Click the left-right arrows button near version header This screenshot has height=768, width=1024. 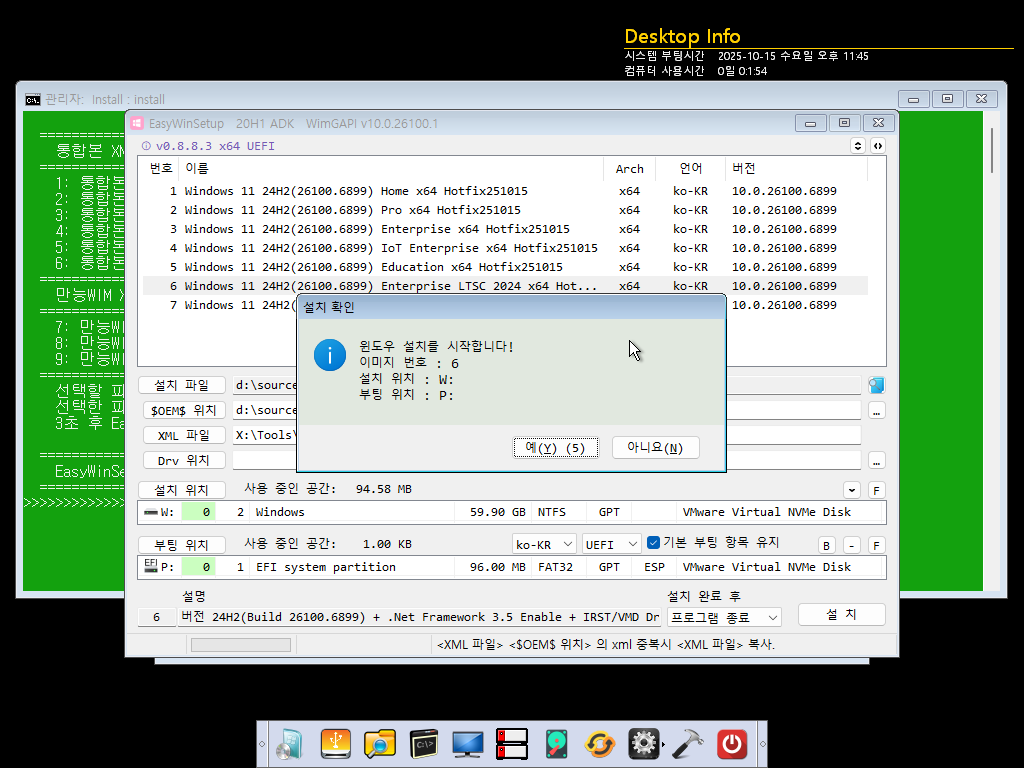click(878, 146)
